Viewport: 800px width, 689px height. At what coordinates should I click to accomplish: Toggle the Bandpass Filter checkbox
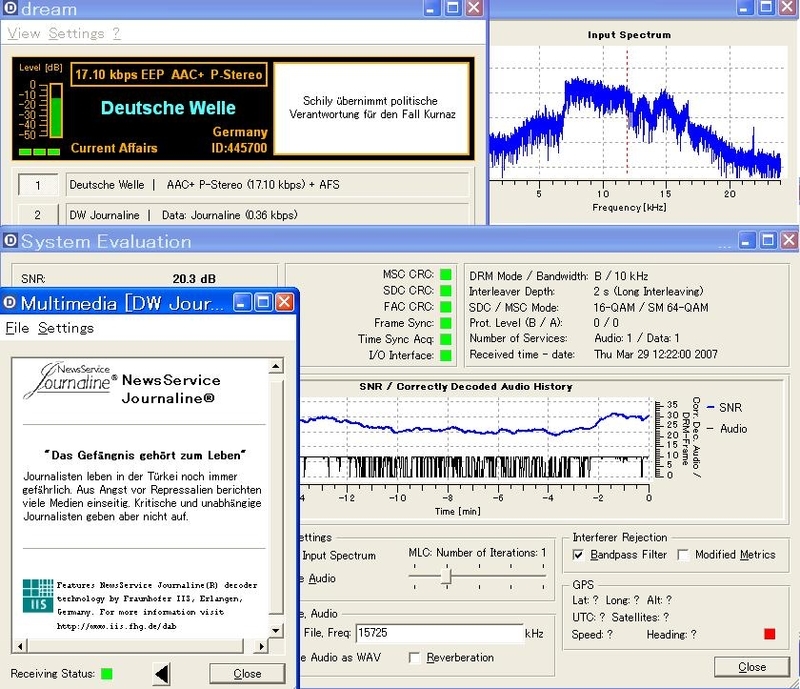[x=578, y=555]
